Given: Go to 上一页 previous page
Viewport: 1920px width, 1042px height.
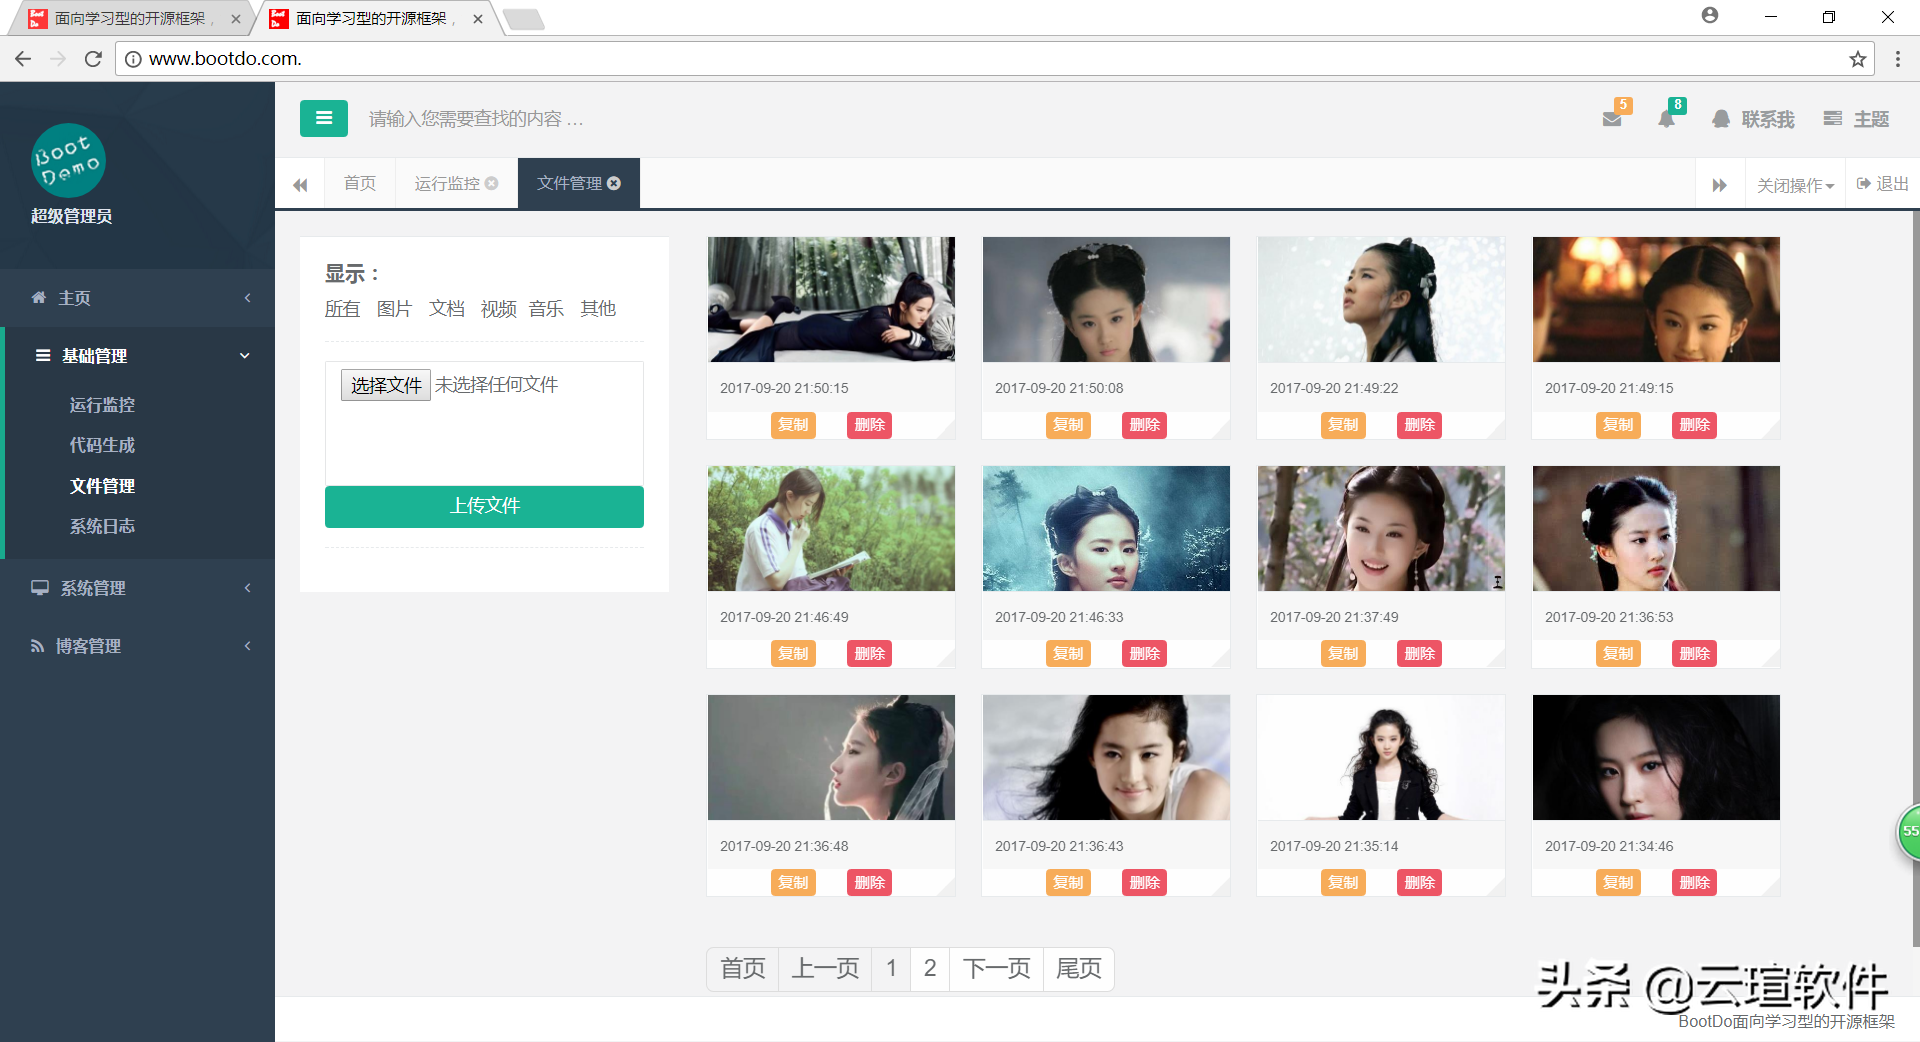Looking at the screenshot, I should coord(825,969).
